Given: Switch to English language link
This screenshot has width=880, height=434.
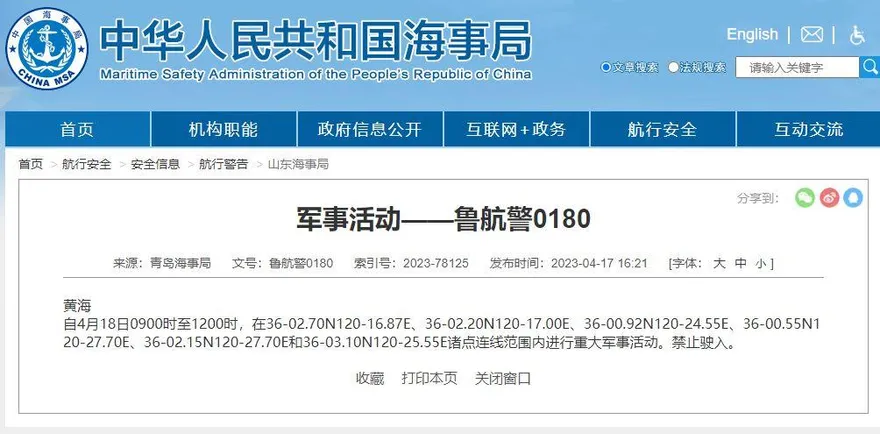Looking at the screenshot, I should pyautogui.click(x=752, y=35).
